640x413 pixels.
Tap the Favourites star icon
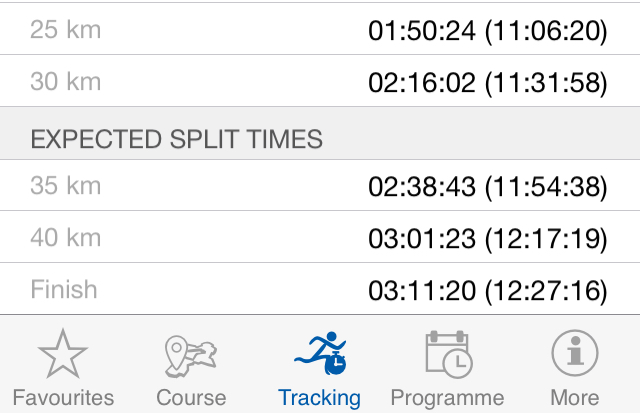tap(63, 354)
